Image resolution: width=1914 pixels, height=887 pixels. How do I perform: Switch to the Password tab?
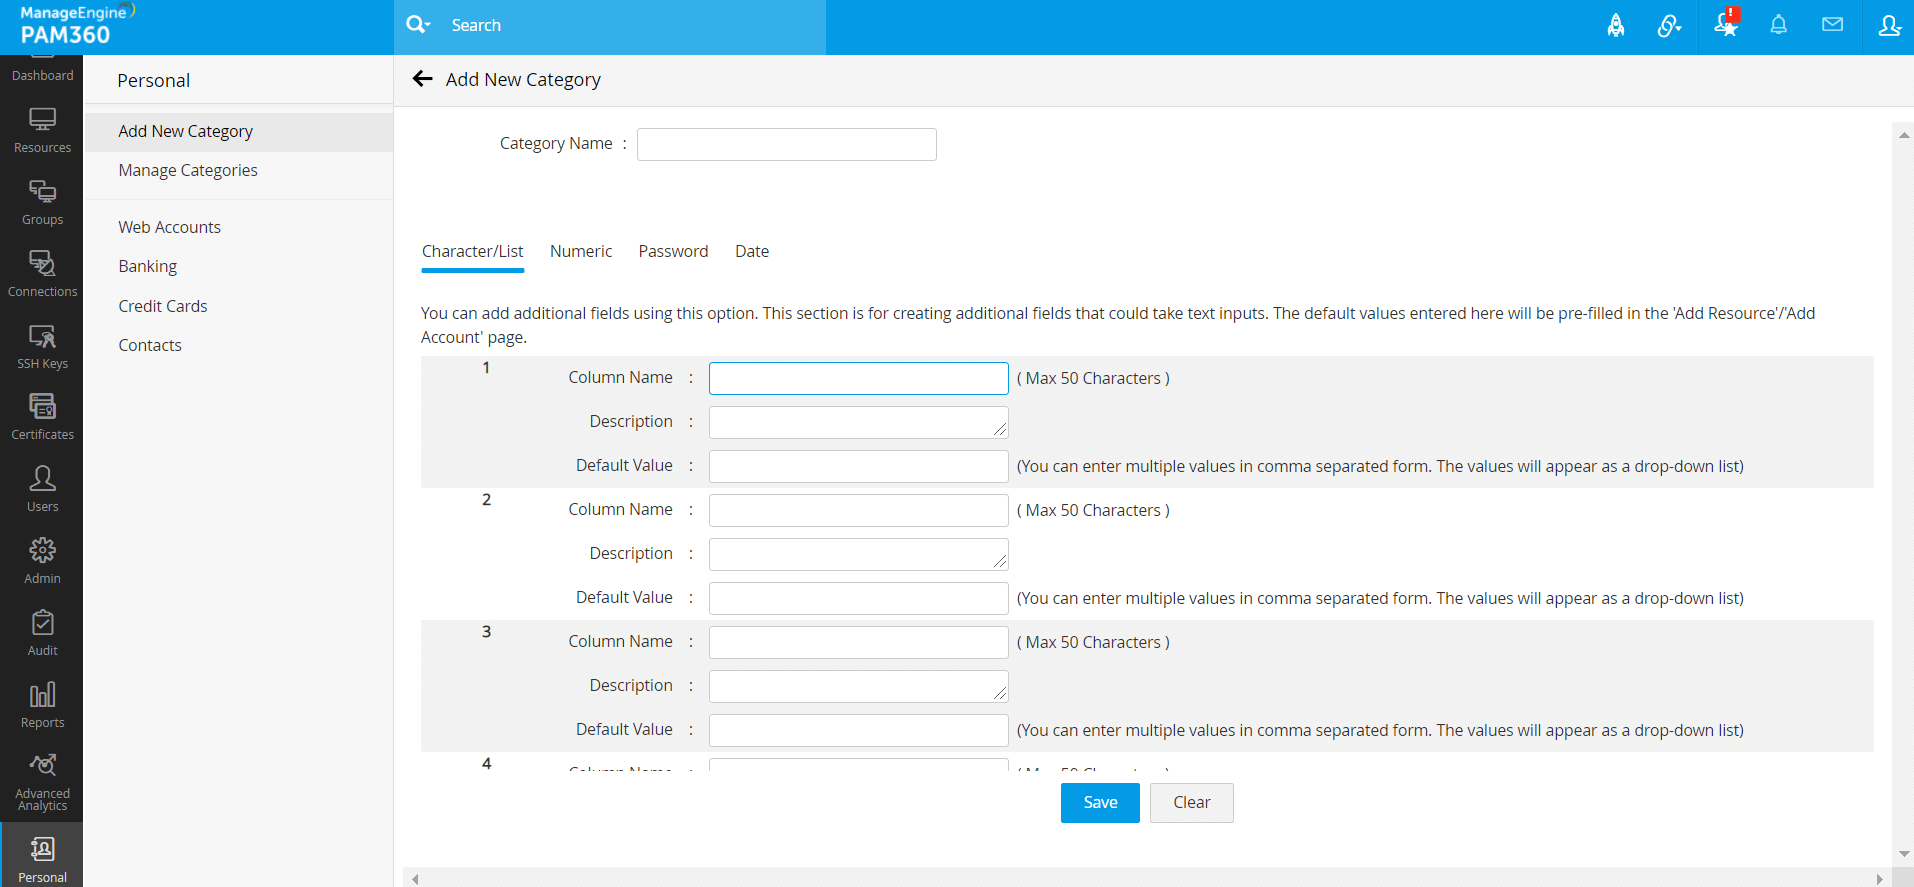coord(673,252)
